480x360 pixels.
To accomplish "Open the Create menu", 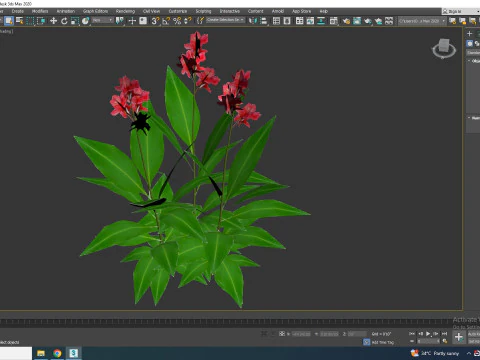I will coord(18,11).
